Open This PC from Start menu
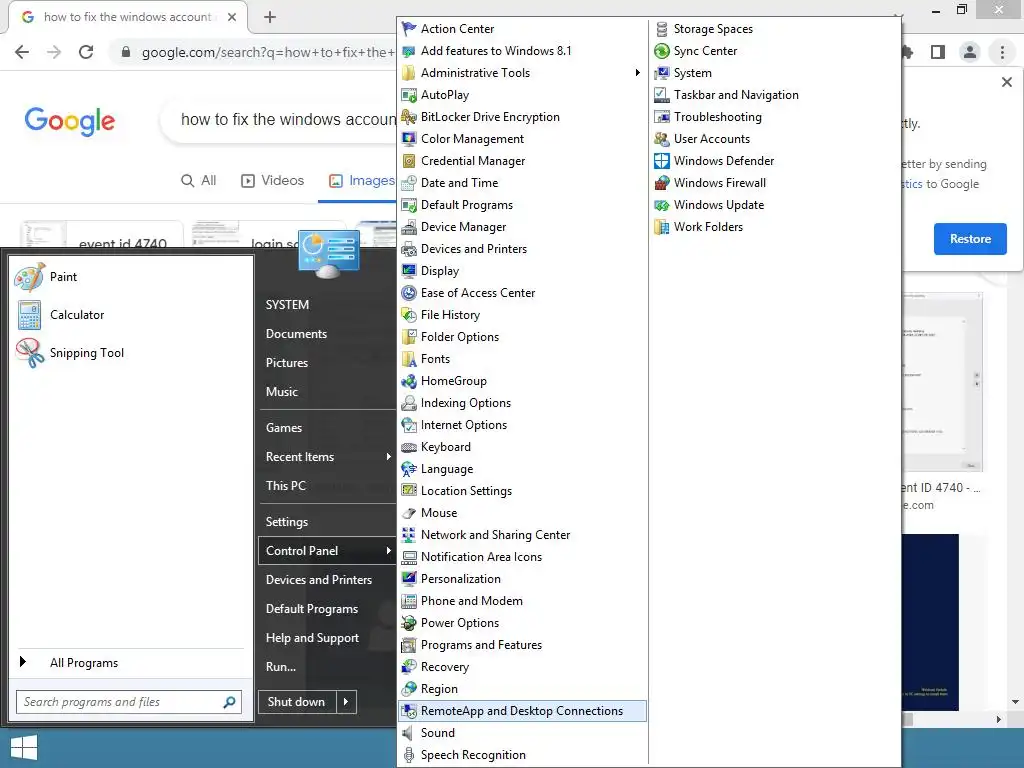Viewport: 1024px width, 768px height. coord(285,486)
